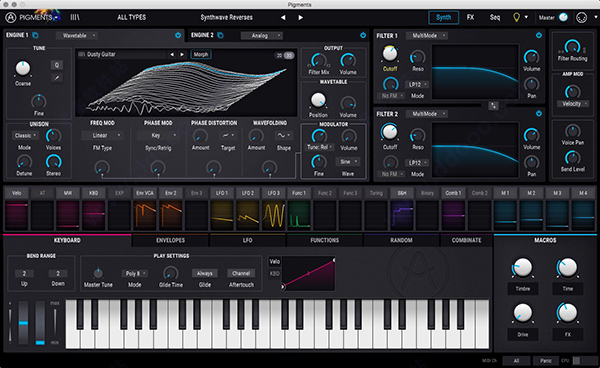Image resolution: width=600 pixels, height=368 pixels.
Task: Open the Envelopes tab
Action: click(x=171, y=240)
